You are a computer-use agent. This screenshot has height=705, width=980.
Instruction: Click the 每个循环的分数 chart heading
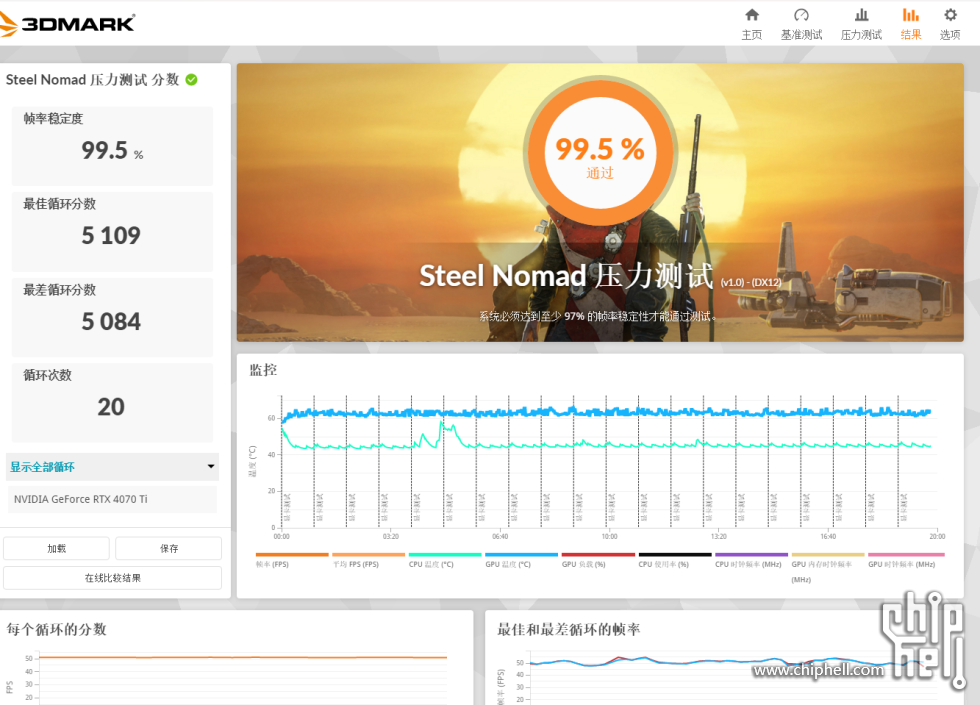coord(56,629)
